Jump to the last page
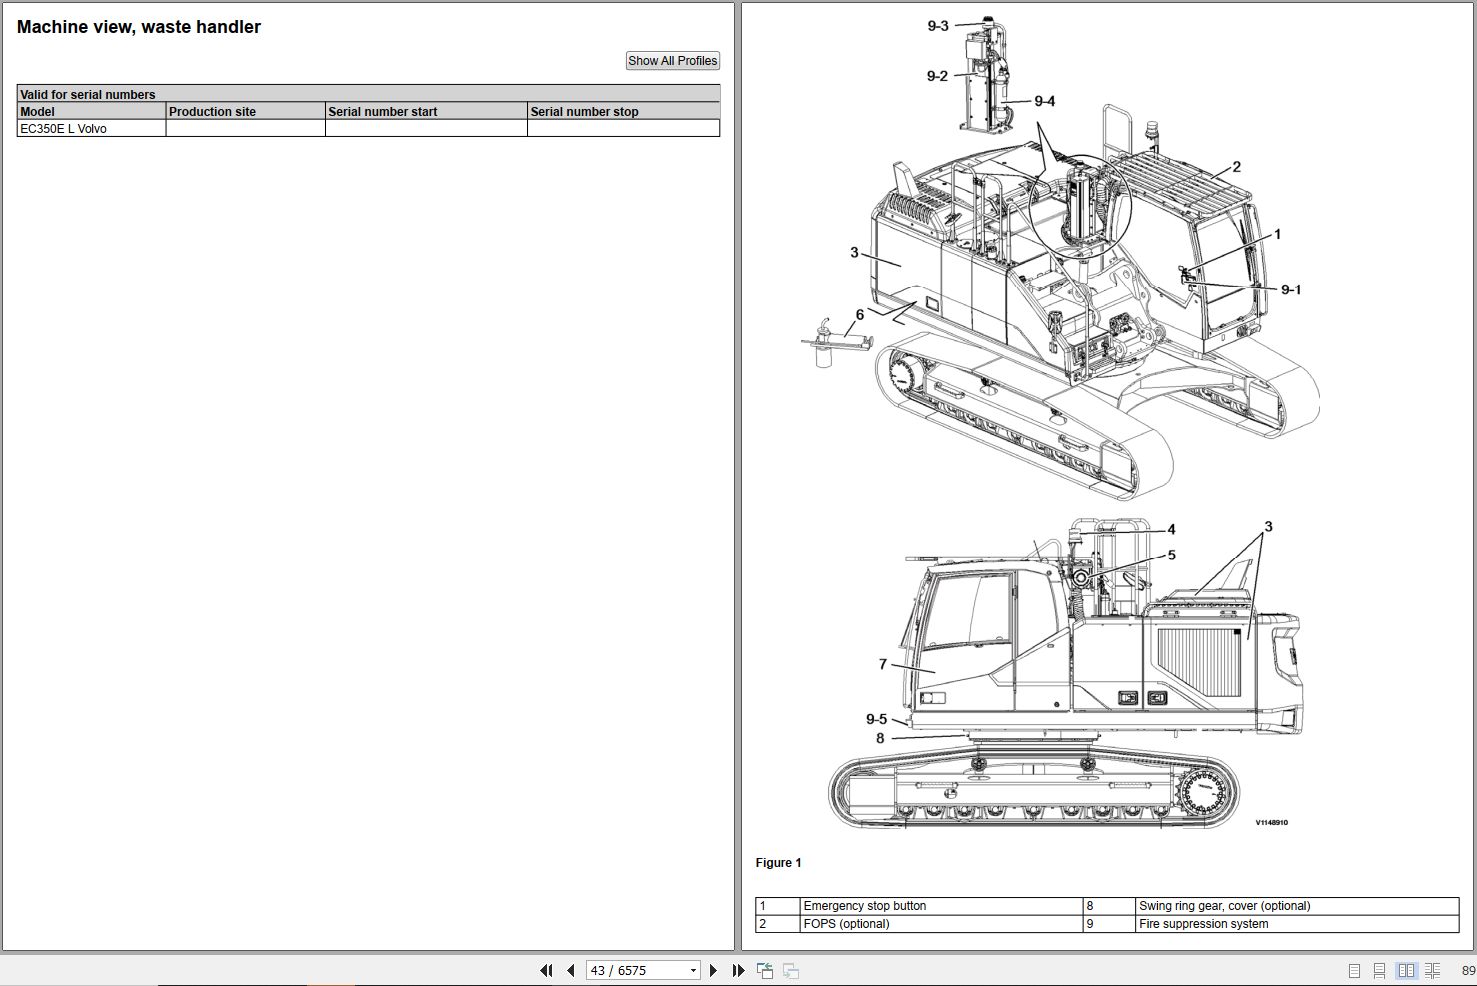 (738, 970)
